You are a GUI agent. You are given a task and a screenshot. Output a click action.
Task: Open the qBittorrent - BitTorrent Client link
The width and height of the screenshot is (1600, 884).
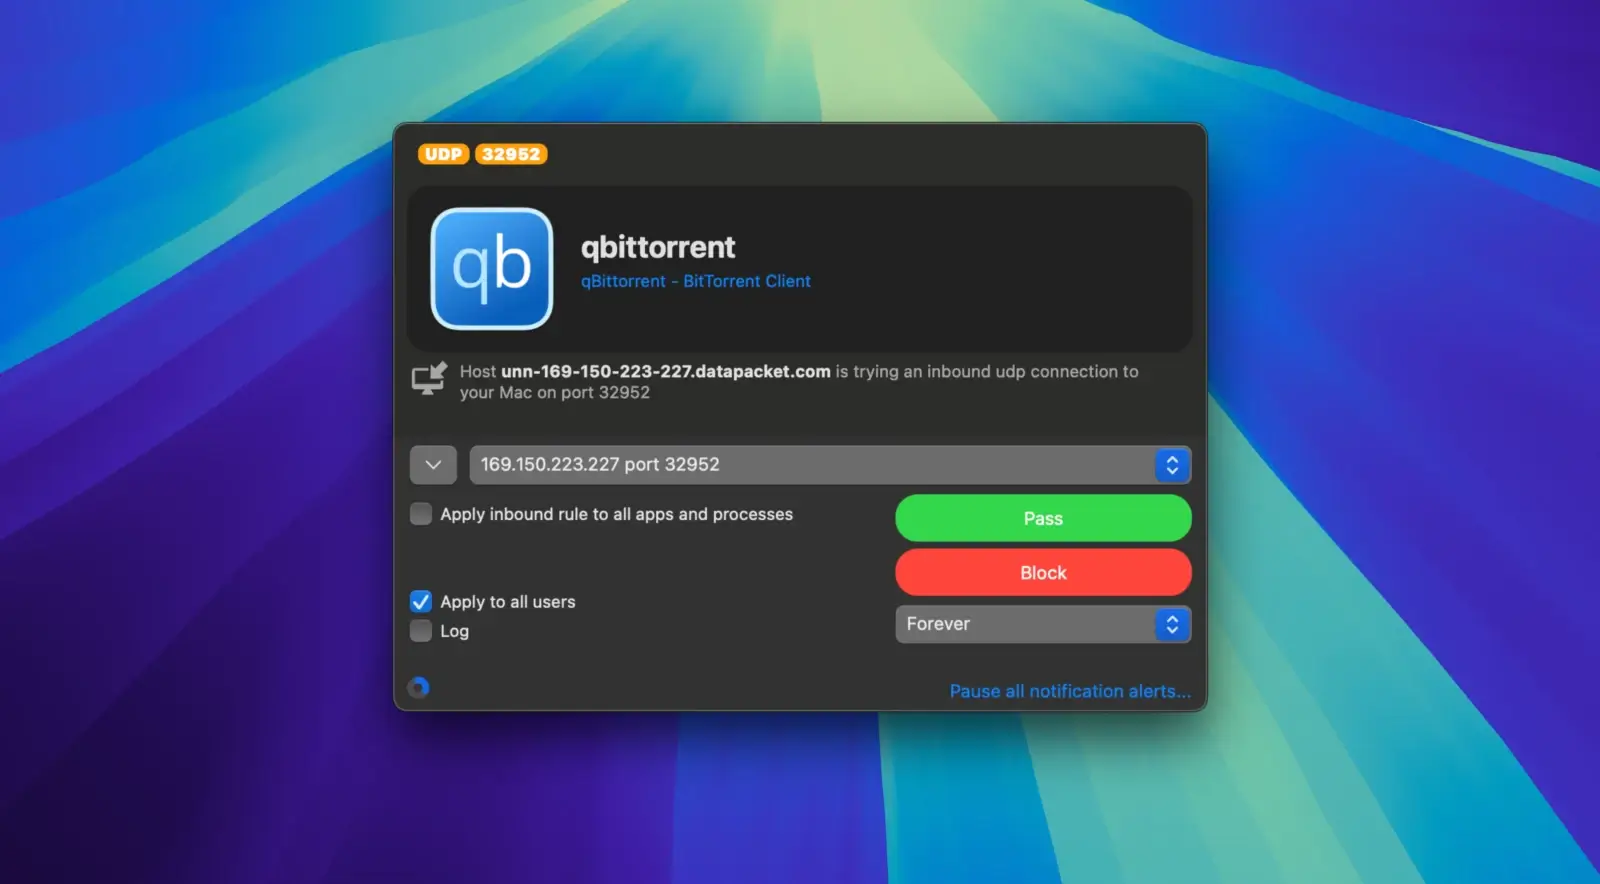point(695,282)
